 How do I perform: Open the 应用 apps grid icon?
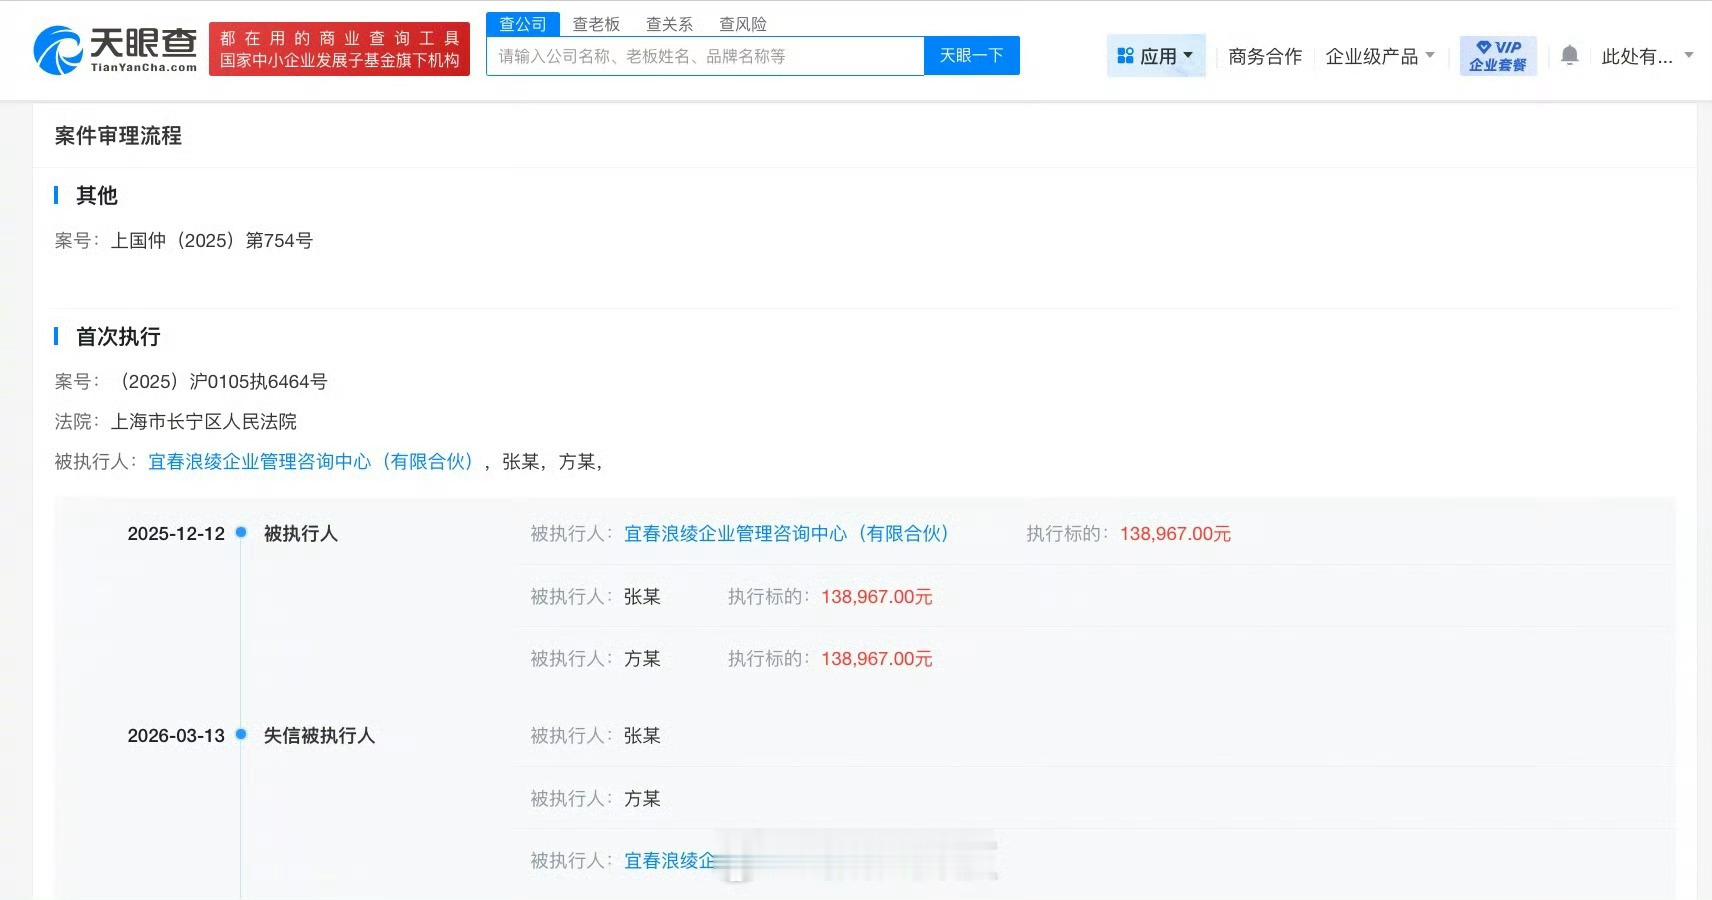pos(1126,55)
